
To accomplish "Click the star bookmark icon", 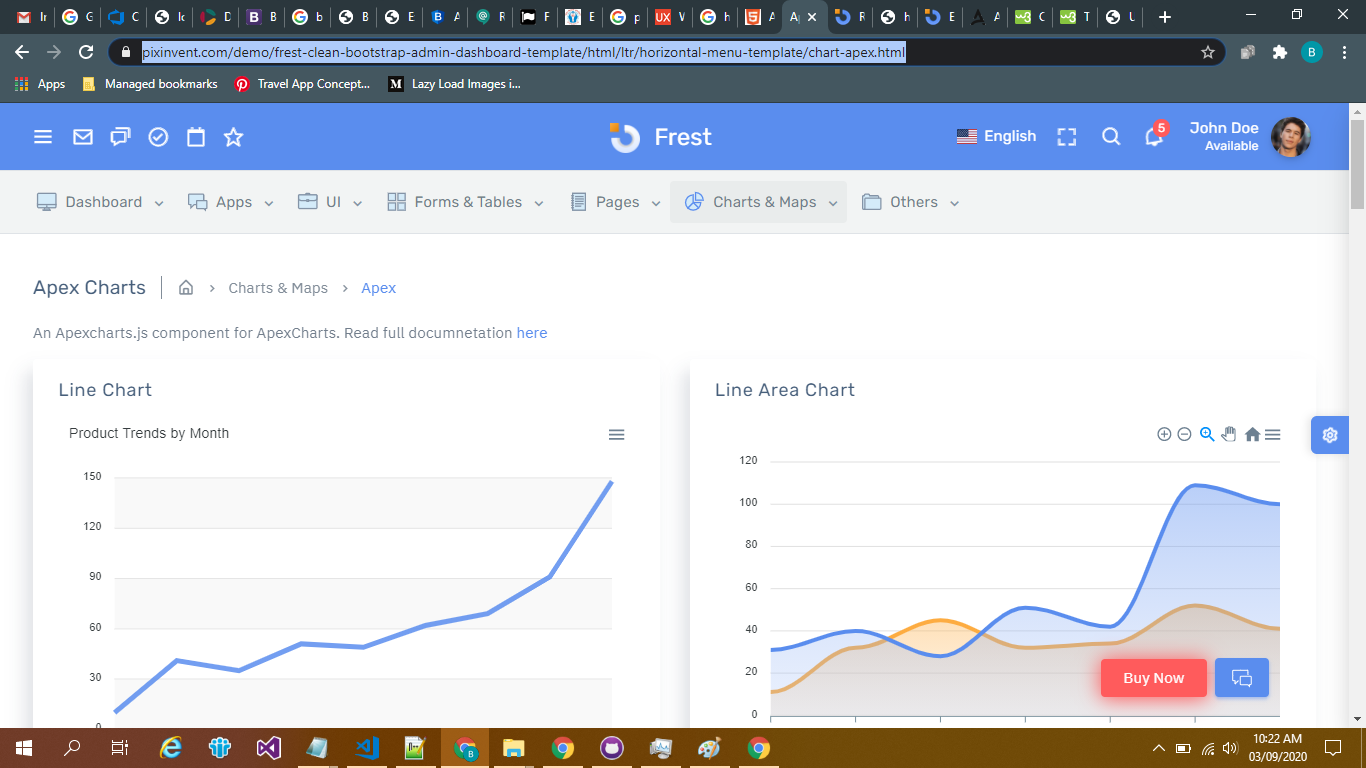I will click(233, 137).
